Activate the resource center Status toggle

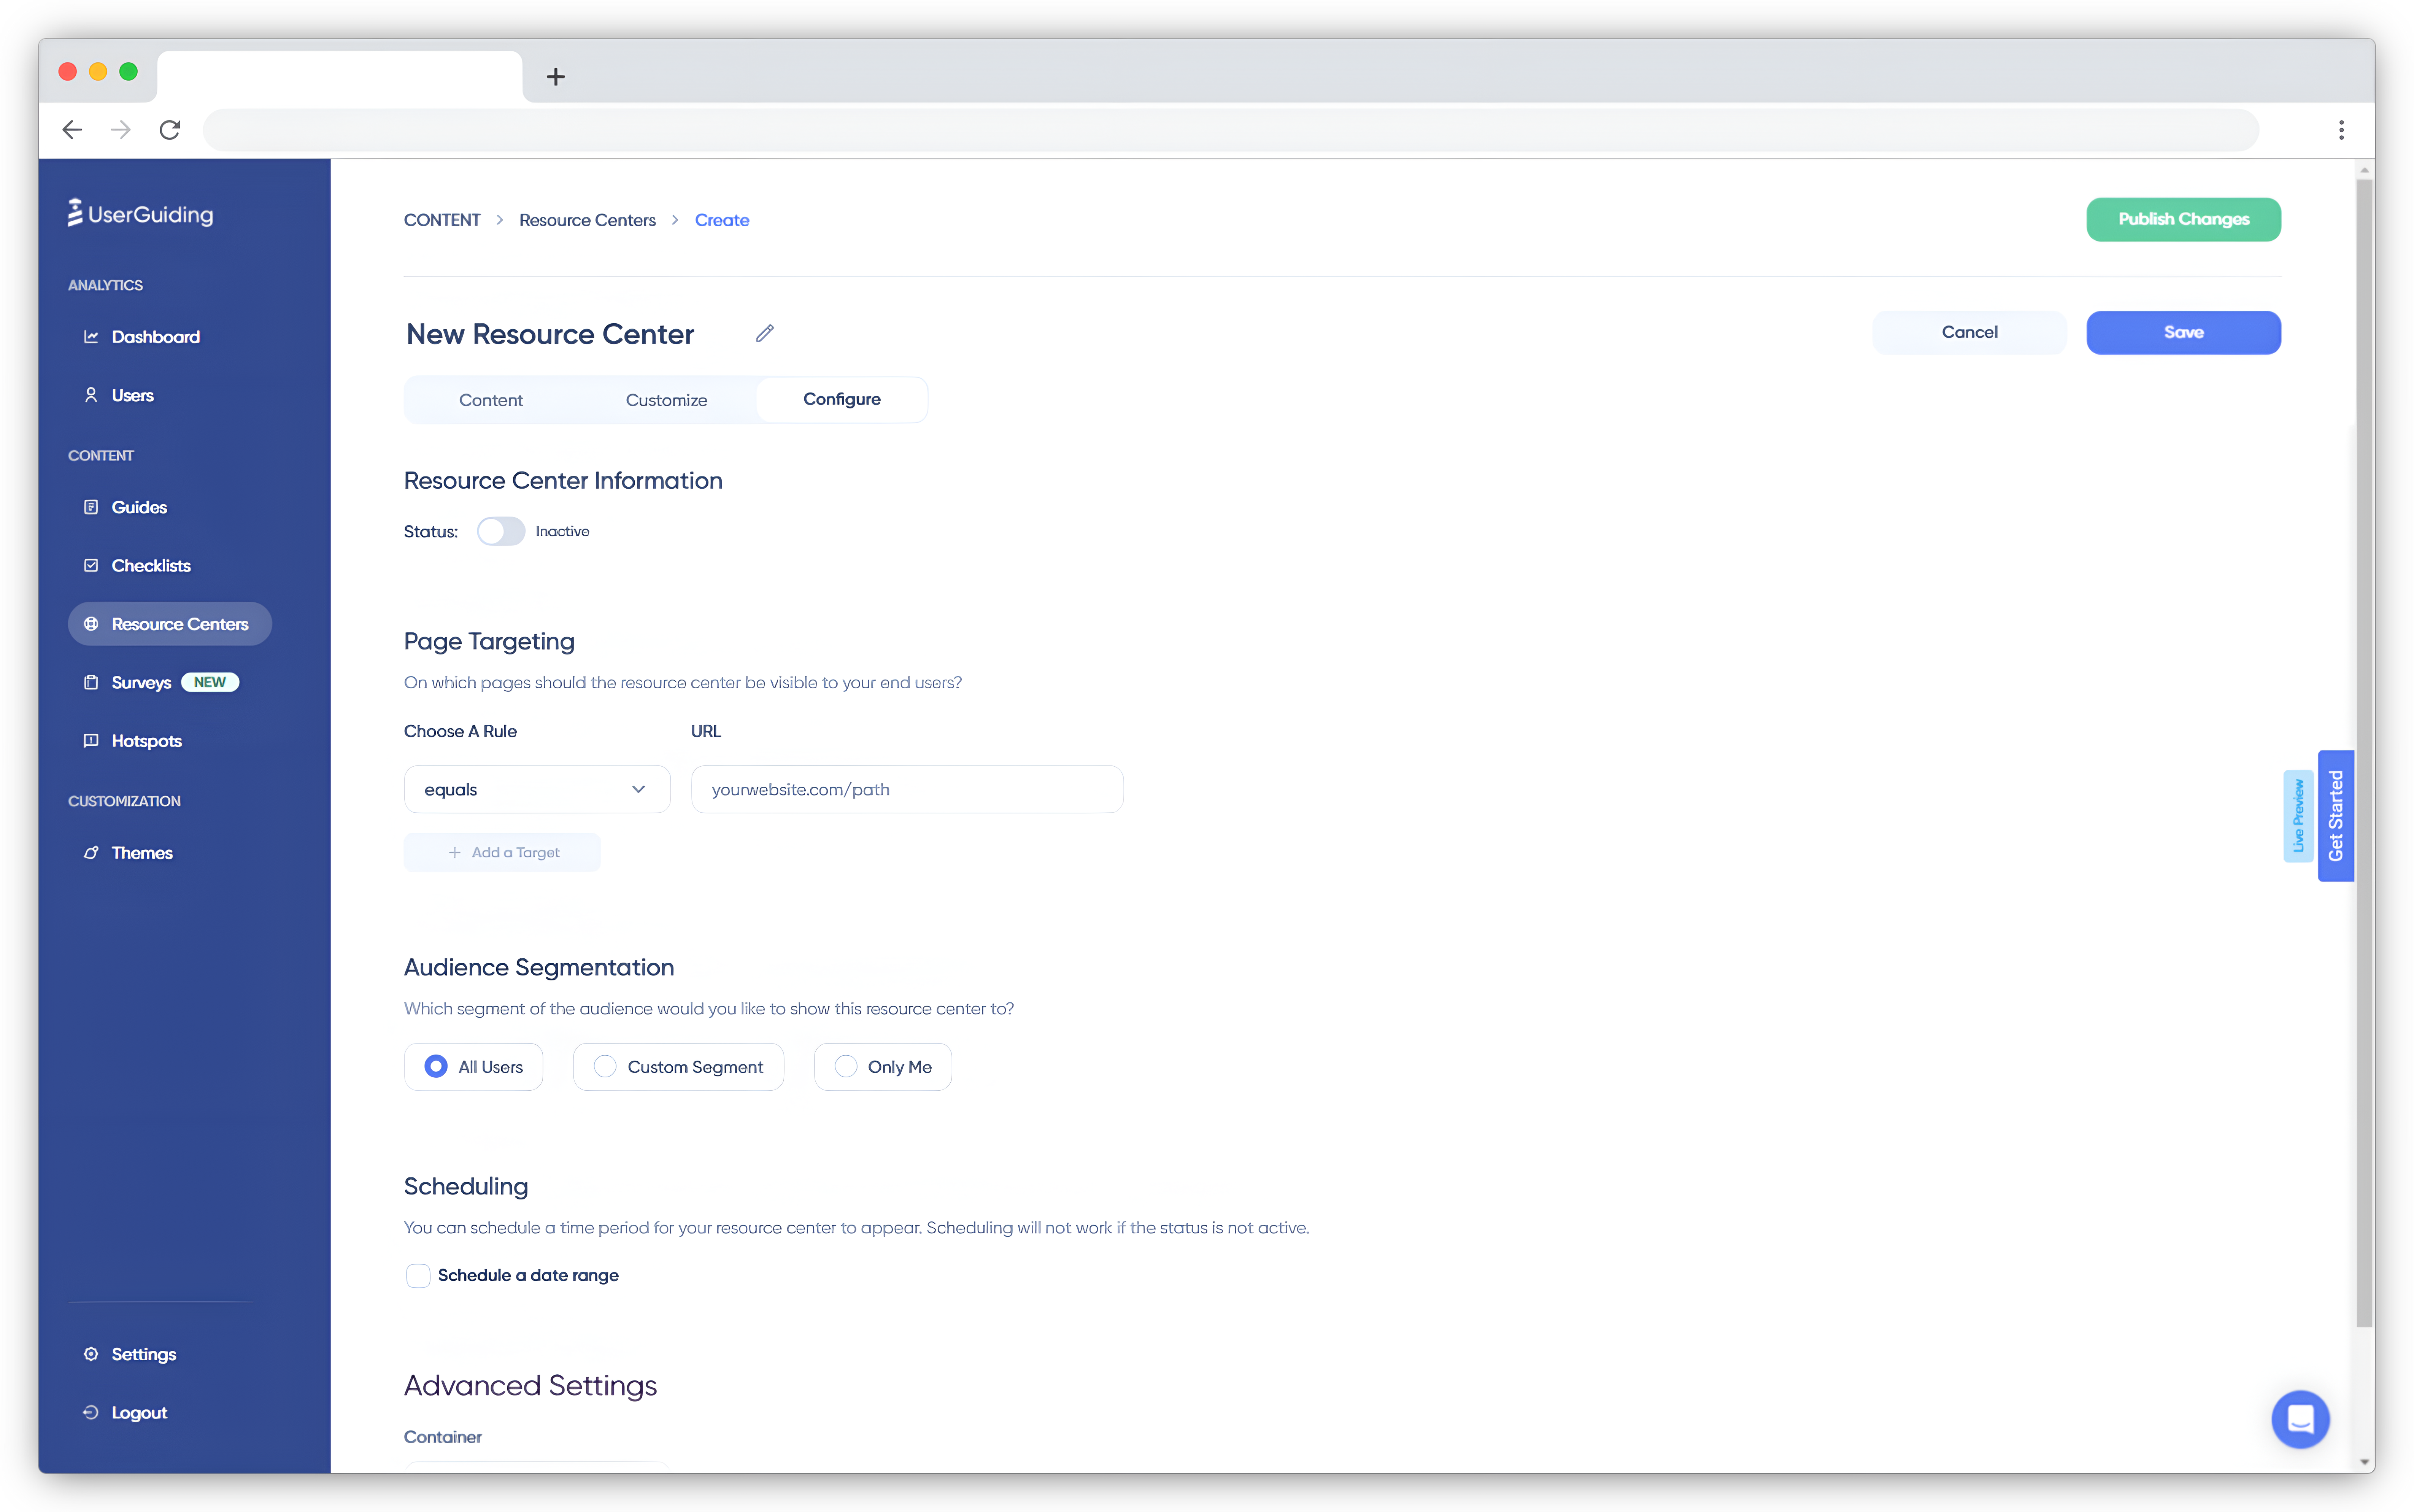coord(500,531)
